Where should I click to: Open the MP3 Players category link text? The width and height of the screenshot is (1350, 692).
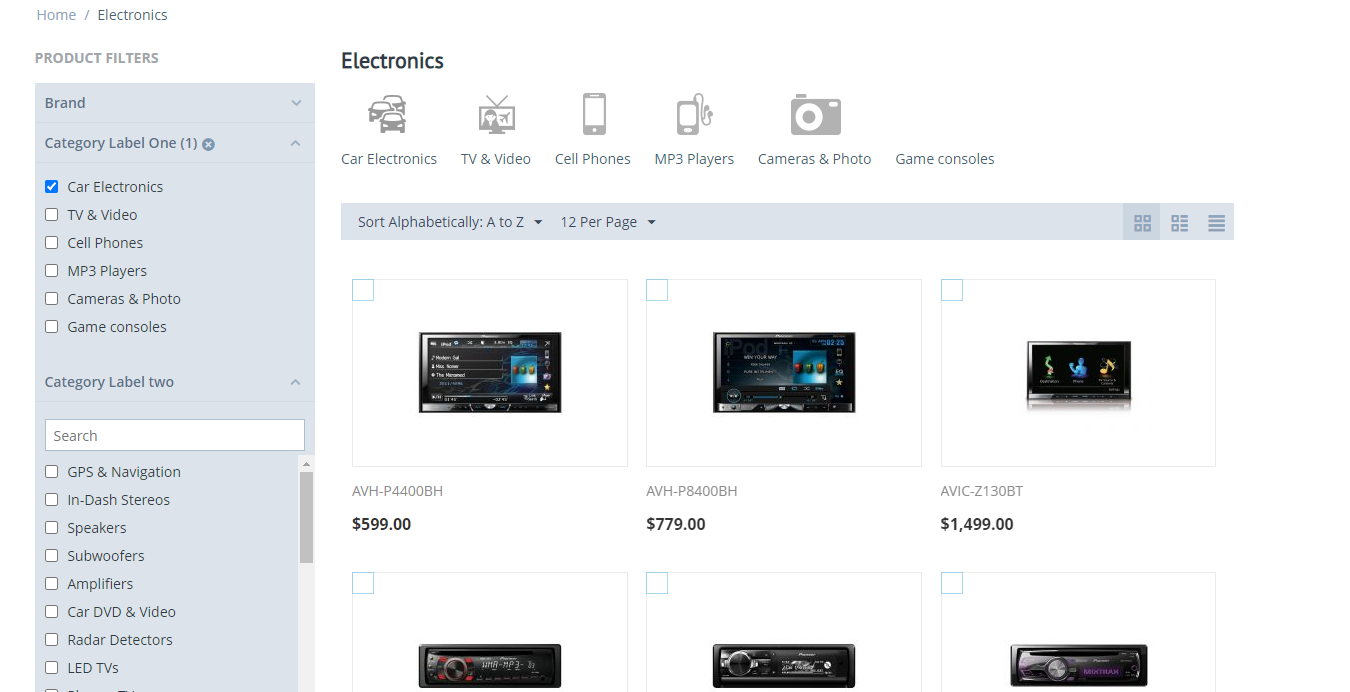tap(694, 159)
